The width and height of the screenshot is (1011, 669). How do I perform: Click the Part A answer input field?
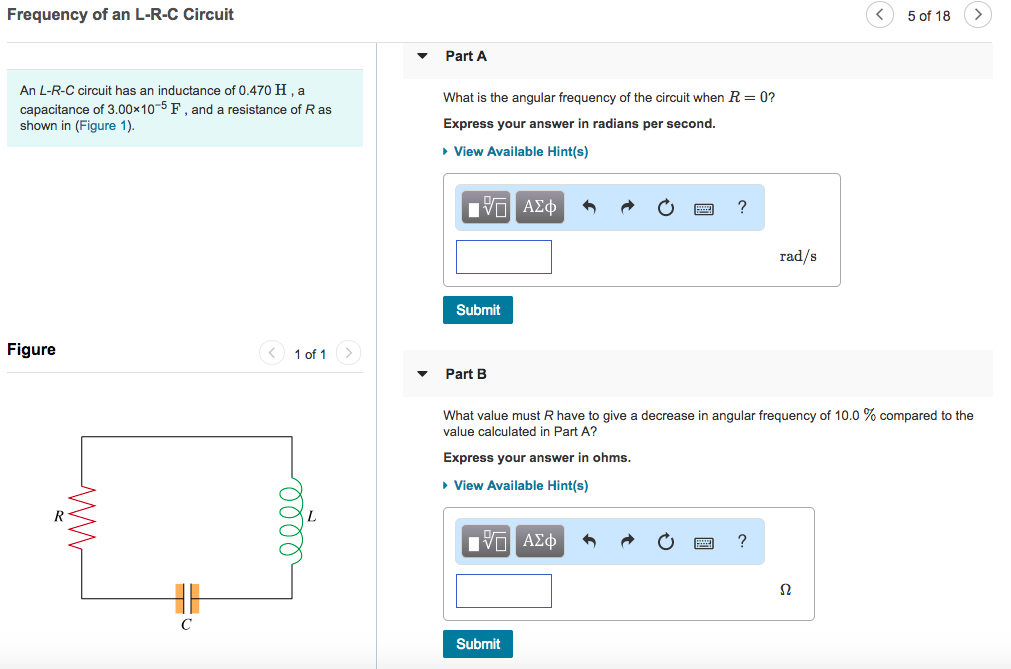tap(504, 257)
